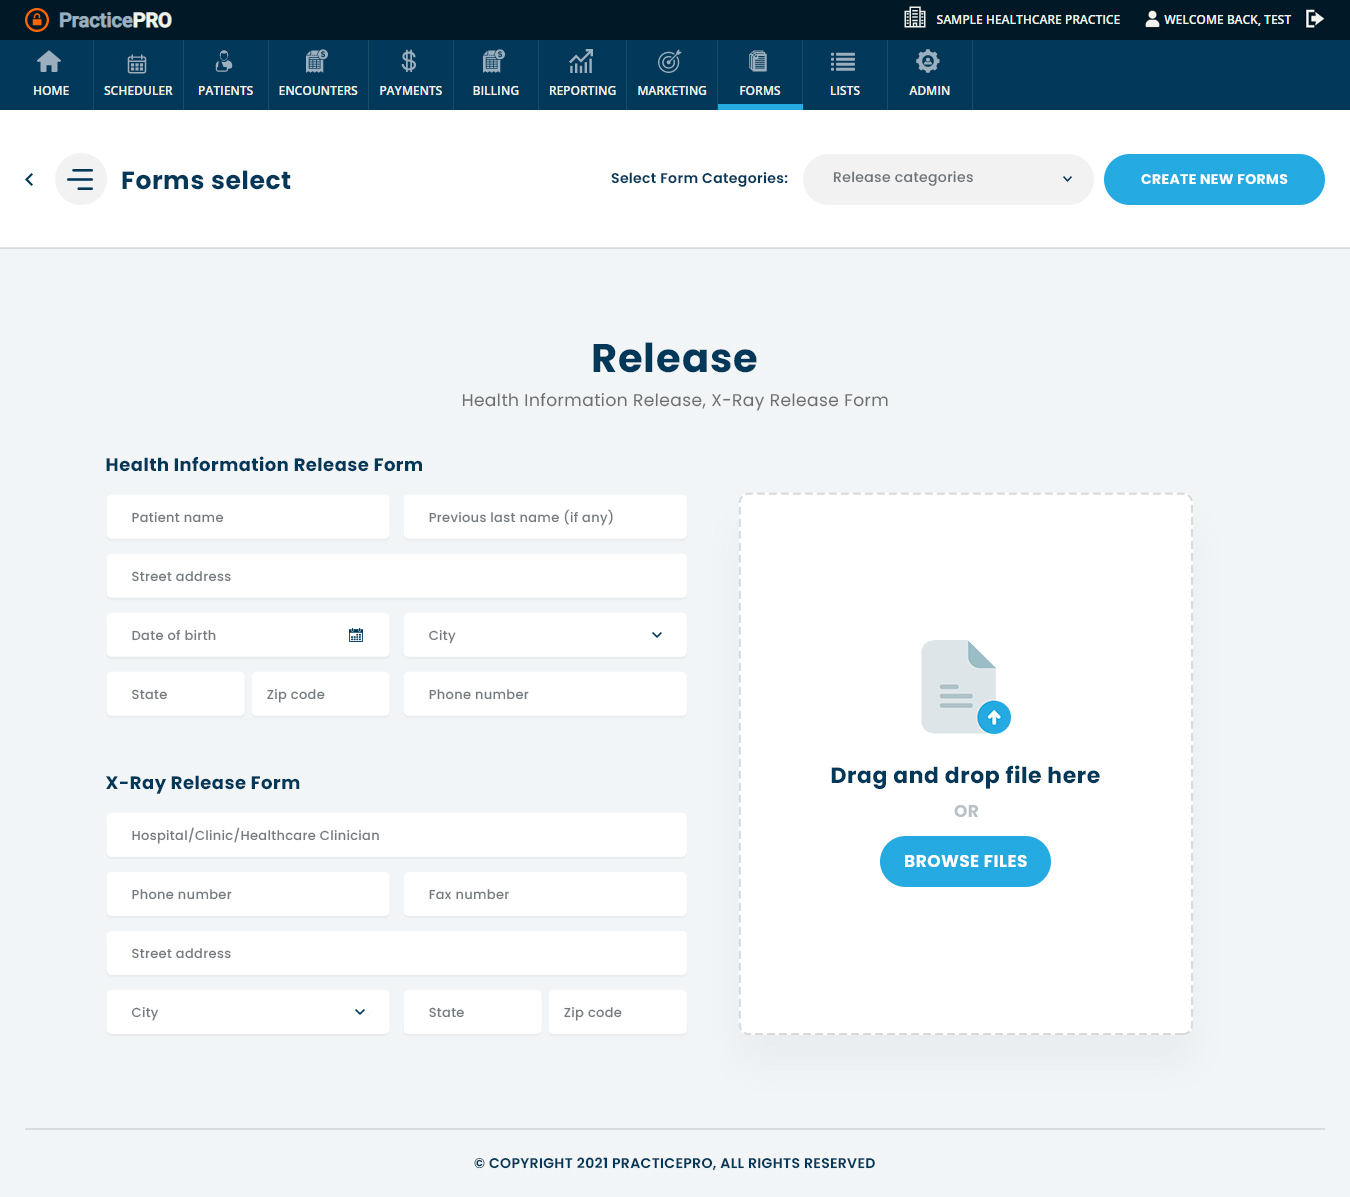Go to Patients section icon
The width and height of the screenshot is (1350, 1197).
(225, 63)
